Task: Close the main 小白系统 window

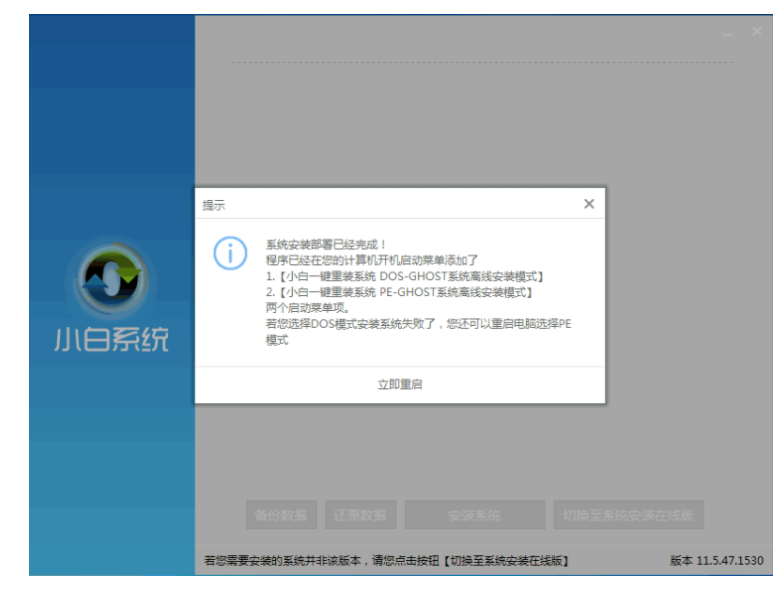Action: point(757,33)
